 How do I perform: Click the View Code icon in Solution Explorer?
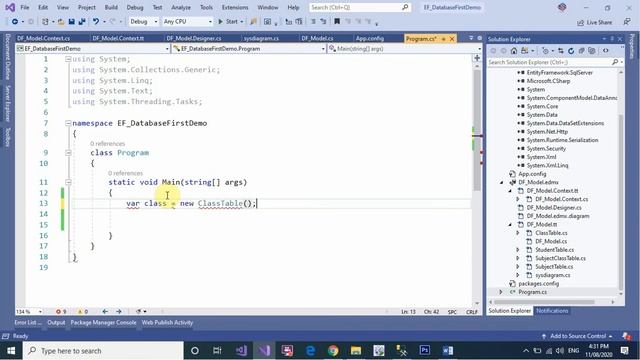point(606,51)
